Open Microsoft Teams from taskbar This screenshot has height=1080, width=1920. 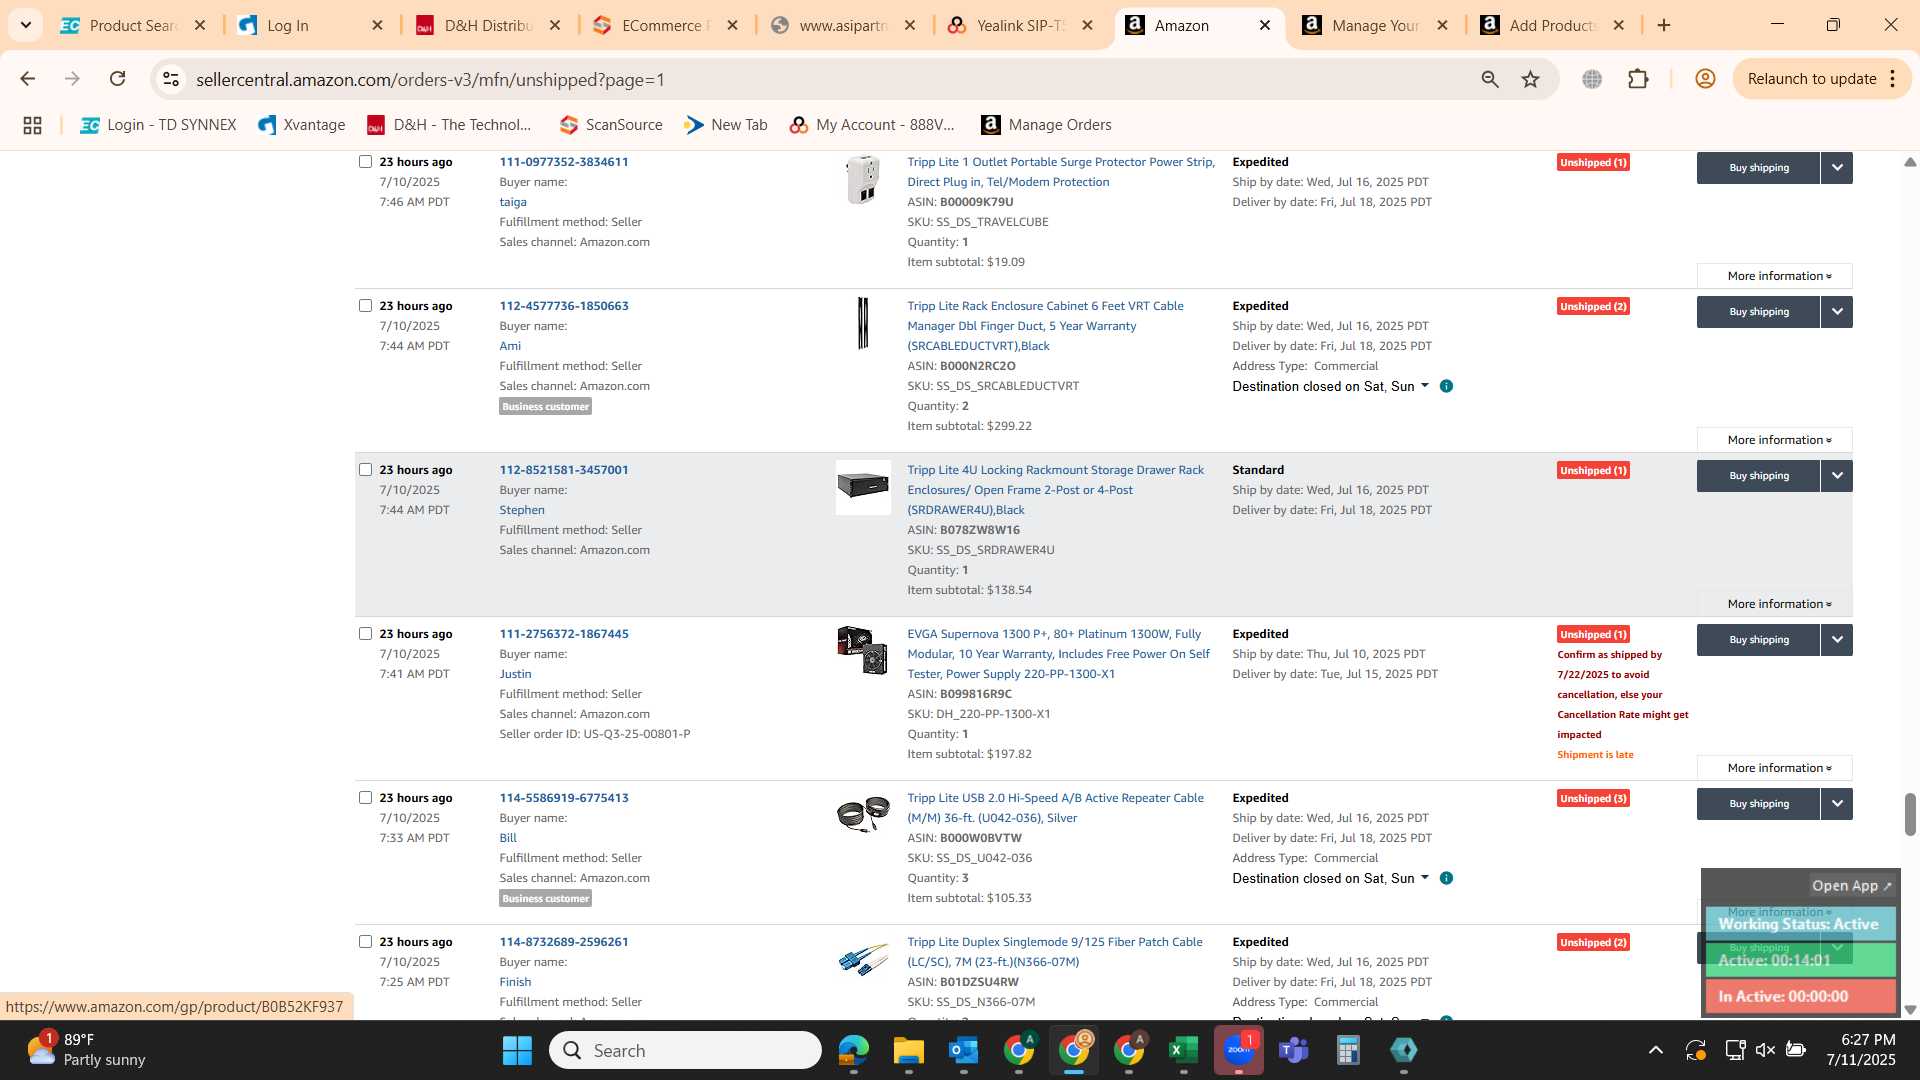click(x=1293, y=1050)
